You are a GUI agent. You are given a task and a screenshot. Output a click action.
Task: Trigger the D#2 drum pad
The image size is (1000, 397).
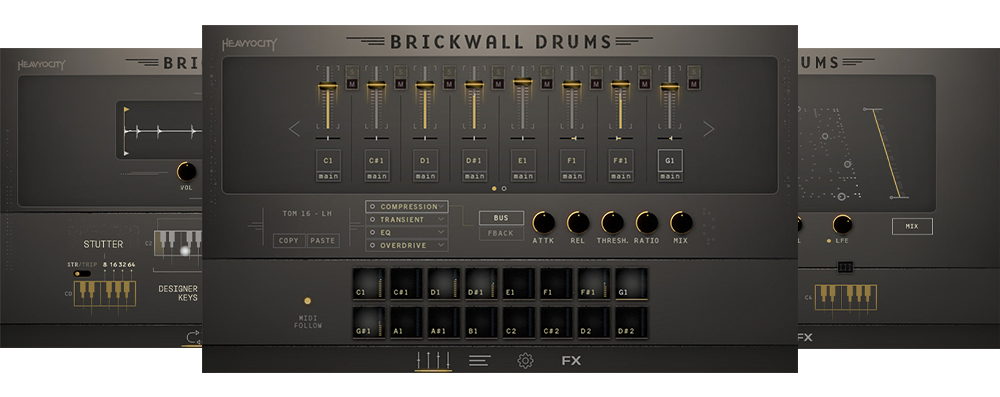[x=632, y=323]
